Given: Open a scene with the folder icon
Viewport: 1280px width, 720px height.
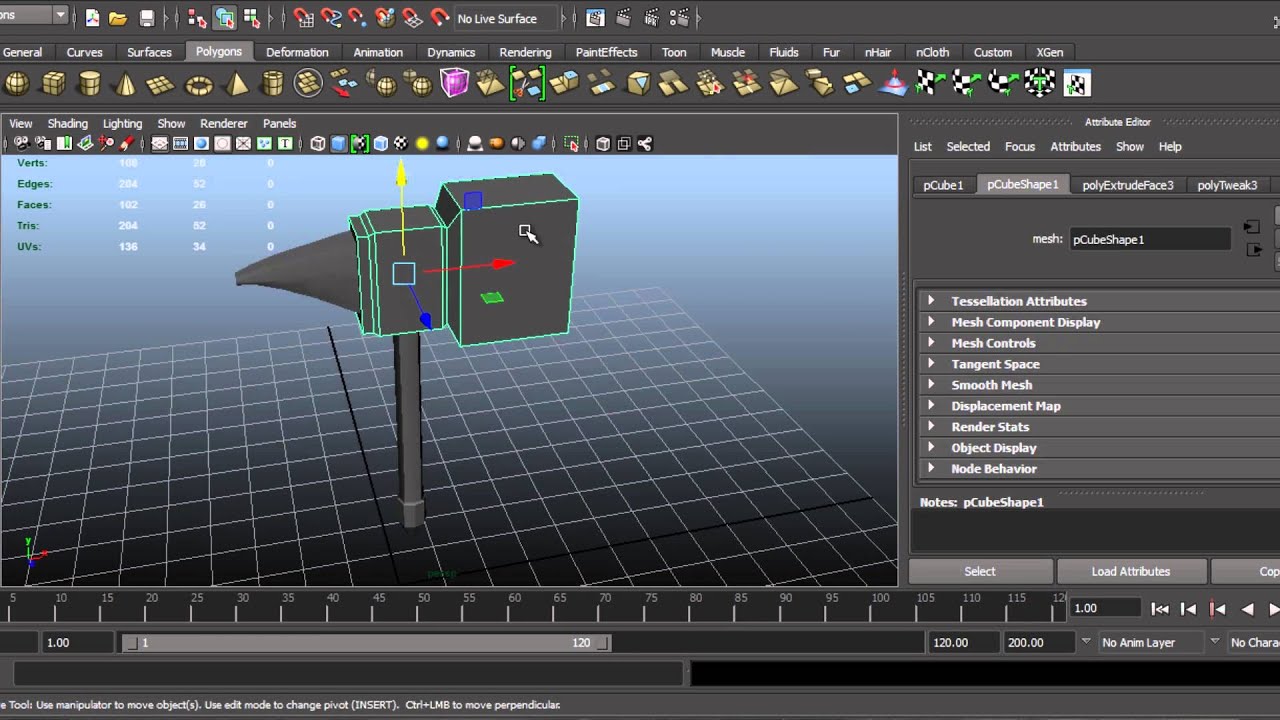Looking at the screenshot, I should point(118,18).
